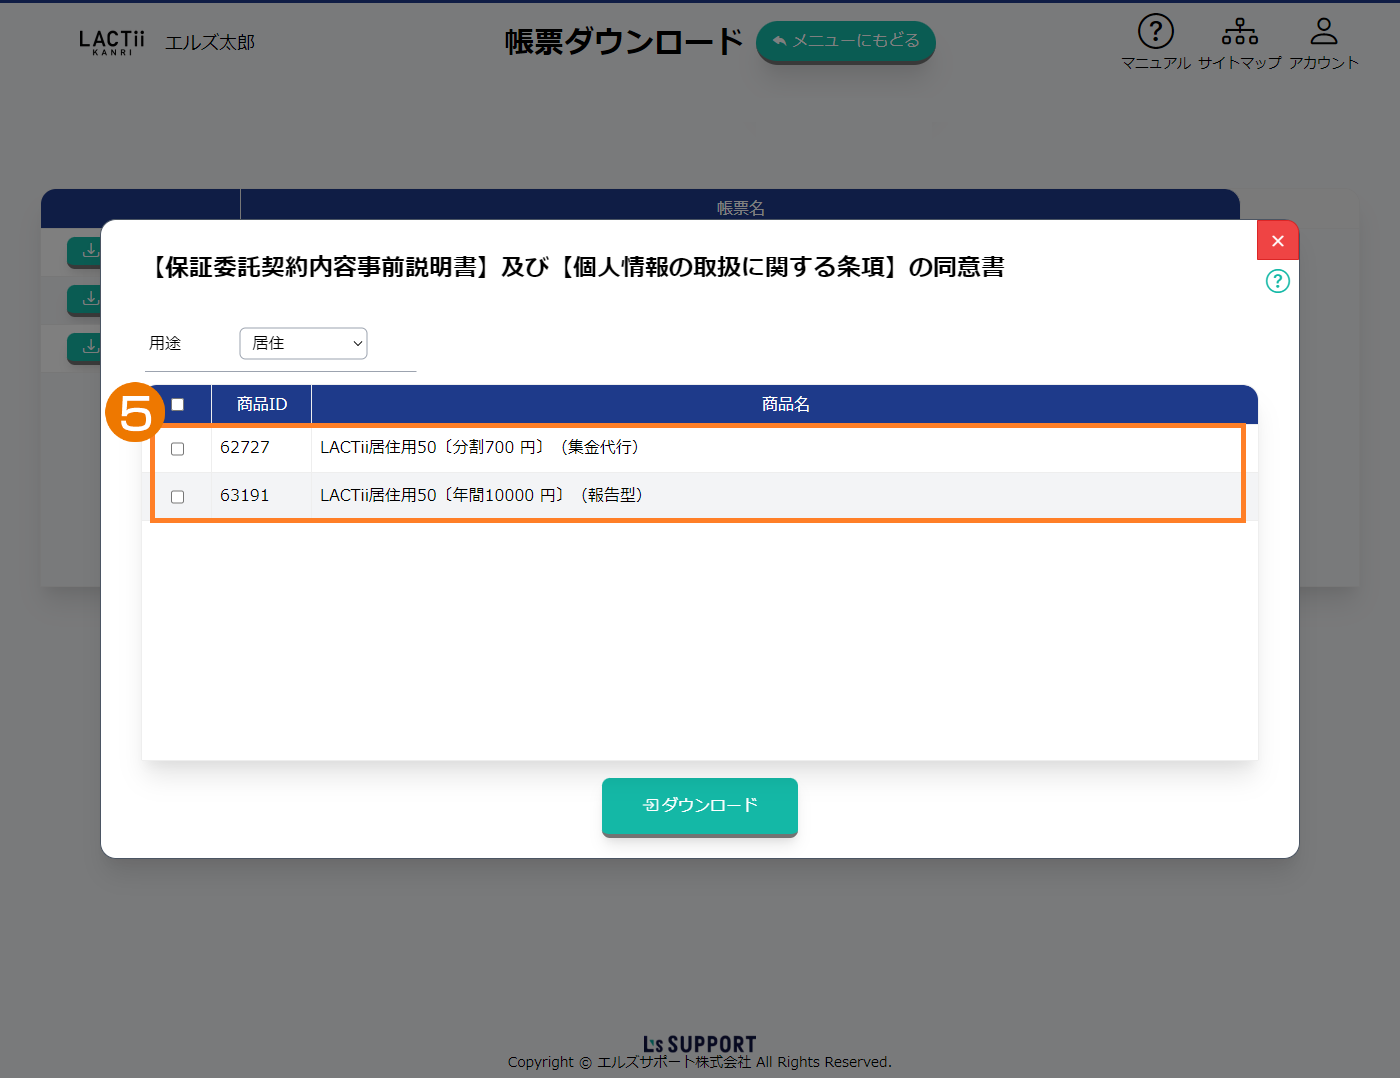
Task: Open the サイトマップ icon
Action: click(x=1239, y=33)
